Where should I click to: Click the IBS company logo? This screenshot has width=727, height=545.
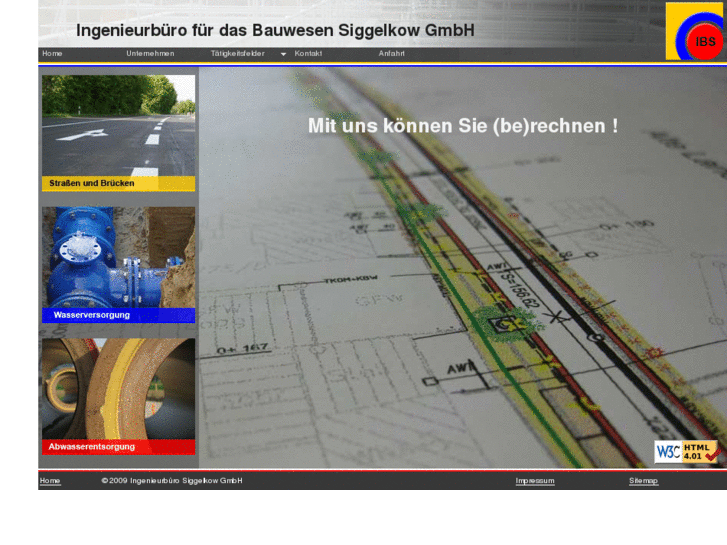(x=694, y=31)
